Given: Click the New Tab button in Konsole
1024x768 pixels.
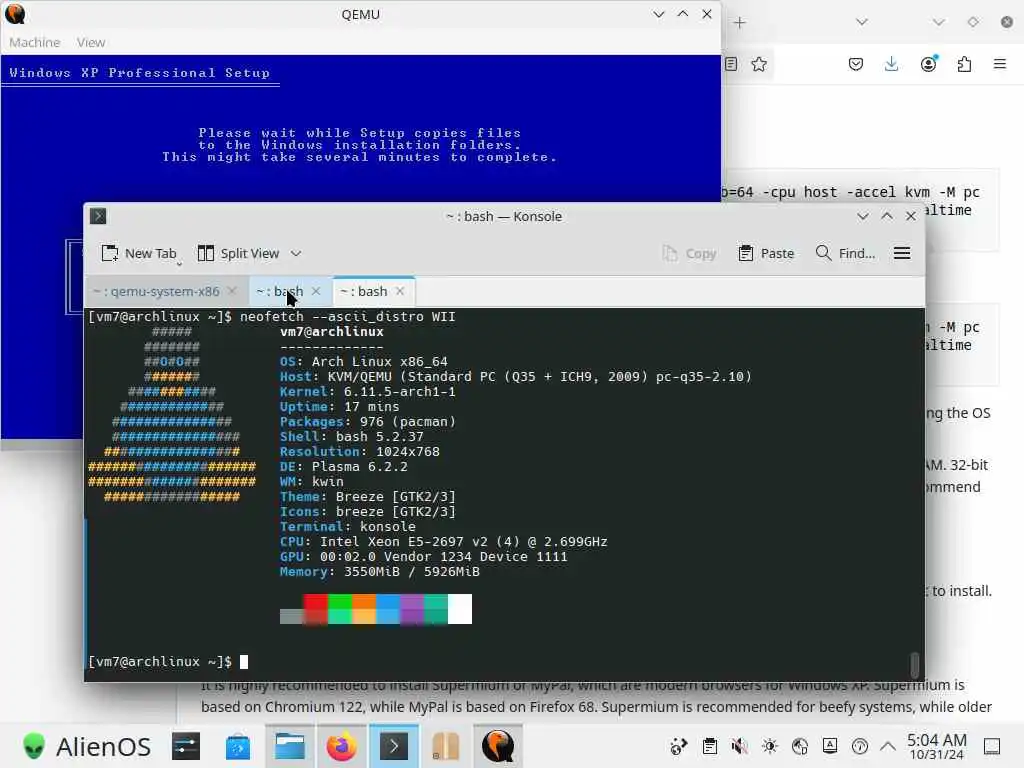Looking at the screenshot, I should click(x=138, y=253).
